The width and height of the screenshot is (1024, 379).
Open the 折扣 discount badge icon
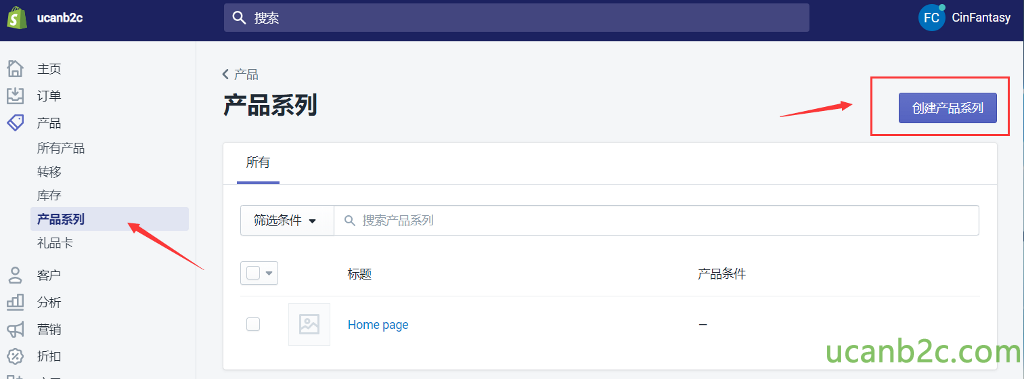click(15, 356)
